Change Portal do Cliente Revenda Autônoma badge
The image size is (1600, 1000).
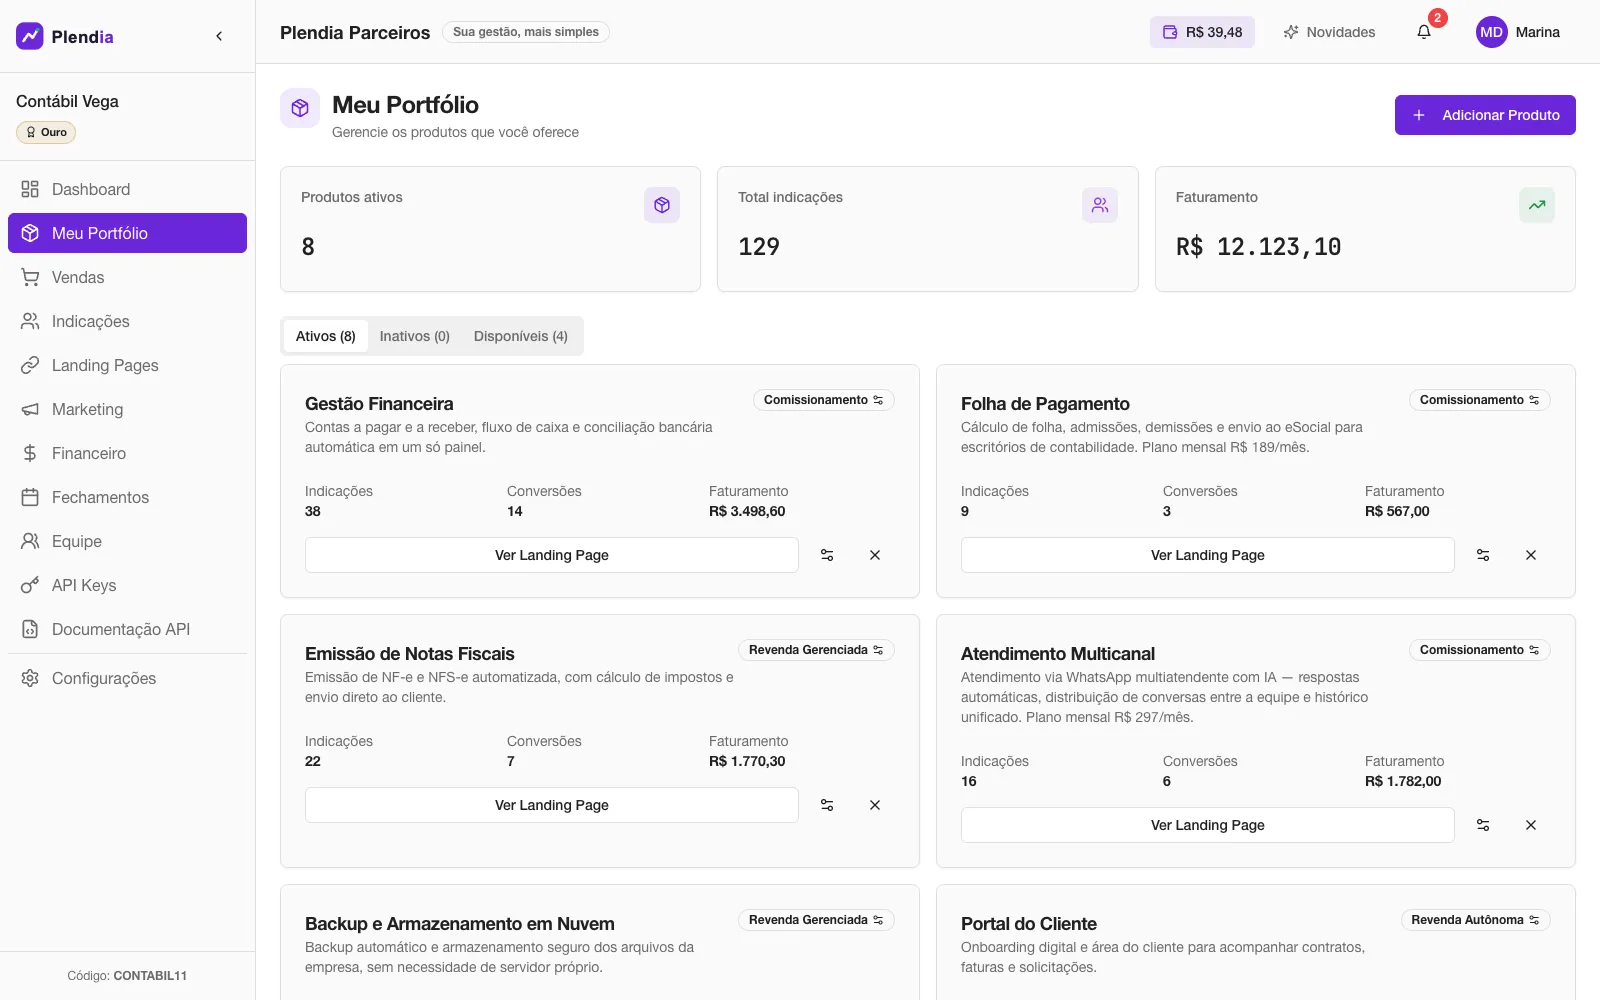tap(1476, 920)
